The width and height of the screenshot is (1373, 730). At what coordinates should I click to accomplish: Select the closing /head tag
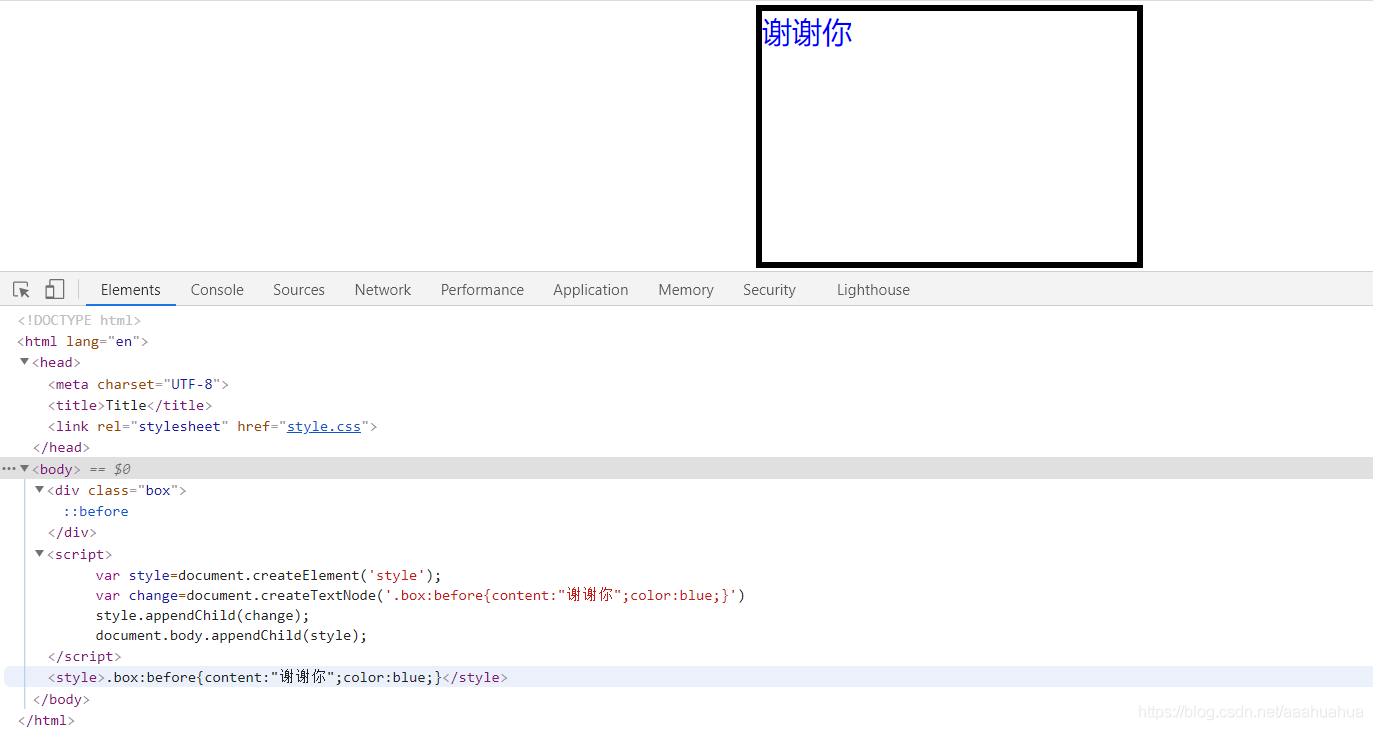pyautogui.click(x=61, y=447)
